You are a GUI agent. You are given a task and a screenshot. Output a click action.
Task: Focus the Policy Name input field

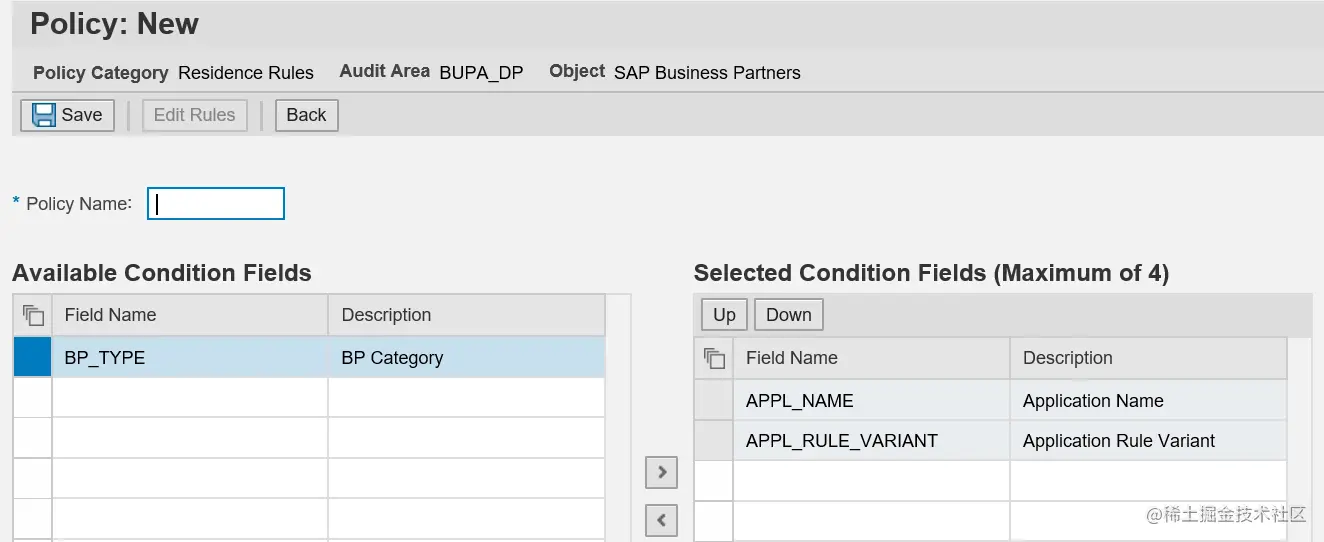216,204
